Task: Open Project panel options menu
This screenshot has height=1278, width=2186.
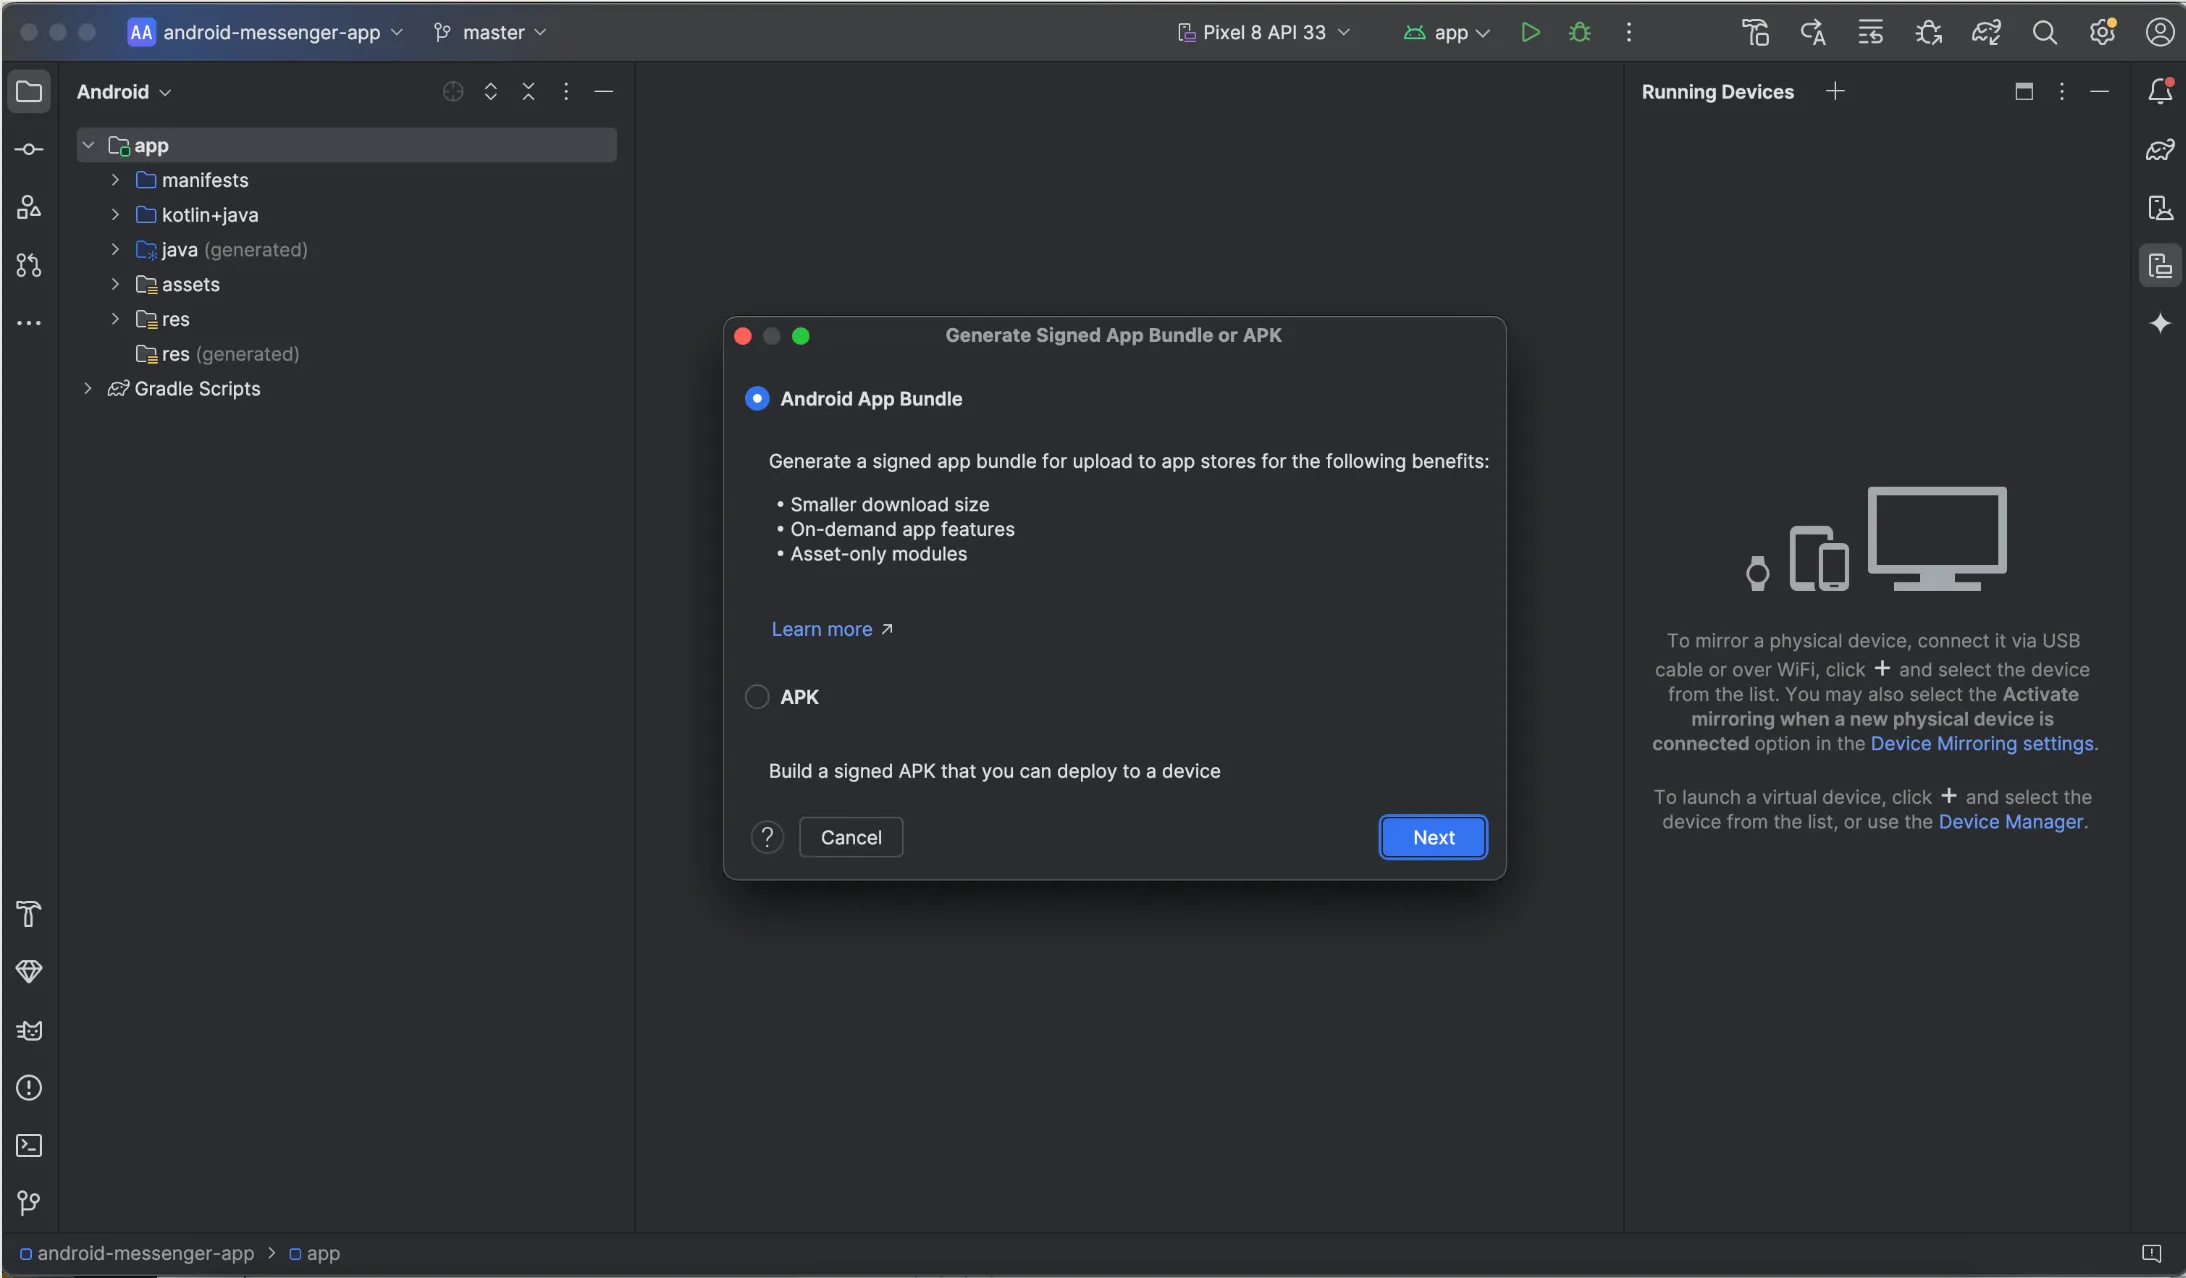Action: pos(566,91)
